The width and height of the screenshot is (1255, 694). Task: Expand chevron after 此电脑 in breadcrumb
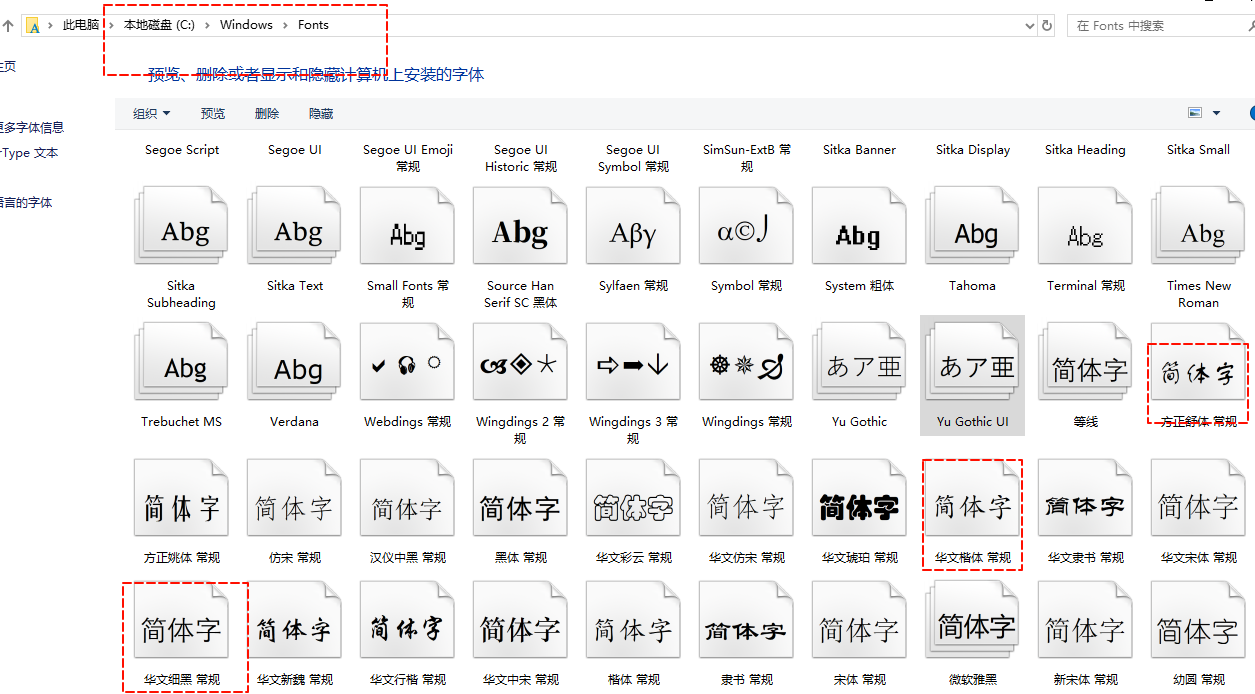pyautogui.click(x=111, y=25)
